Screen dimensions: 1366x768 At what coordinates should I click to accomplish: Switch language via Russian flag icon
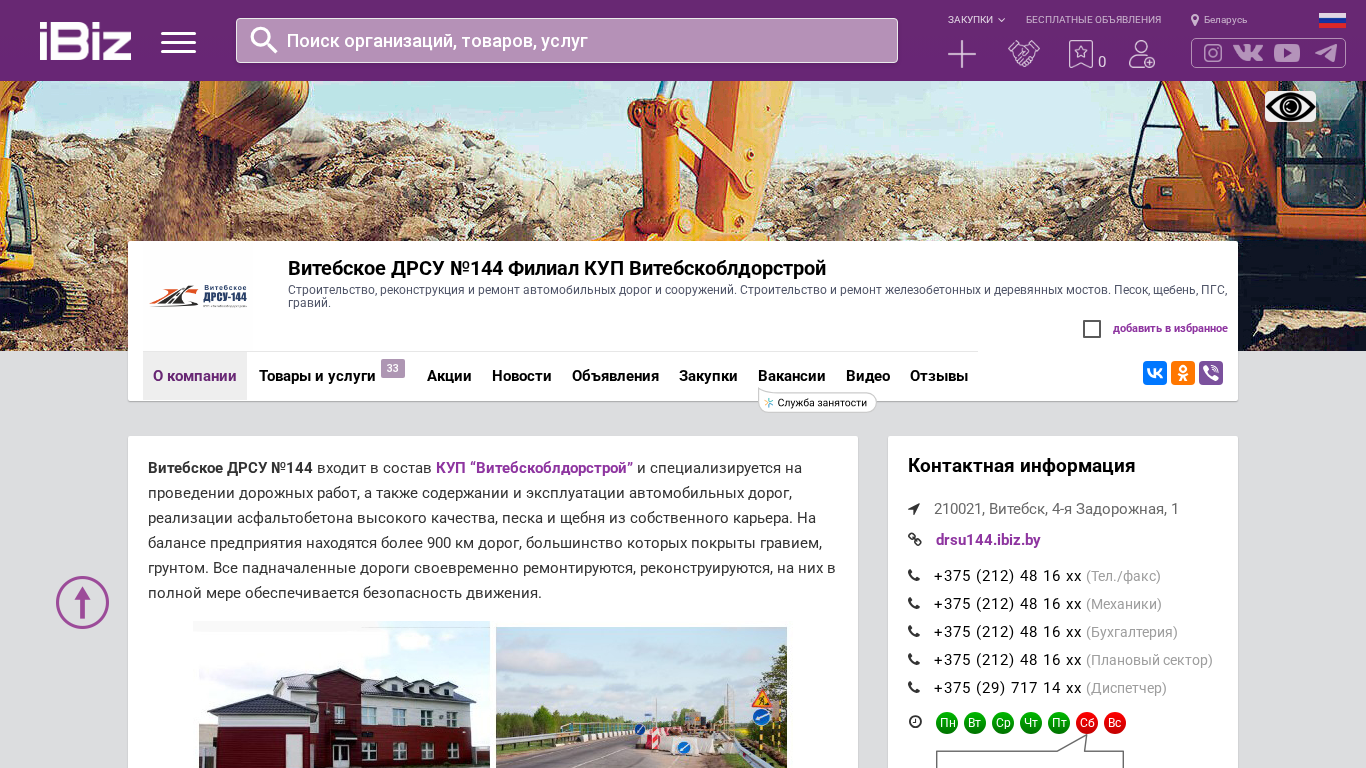tap(1332, 20)
